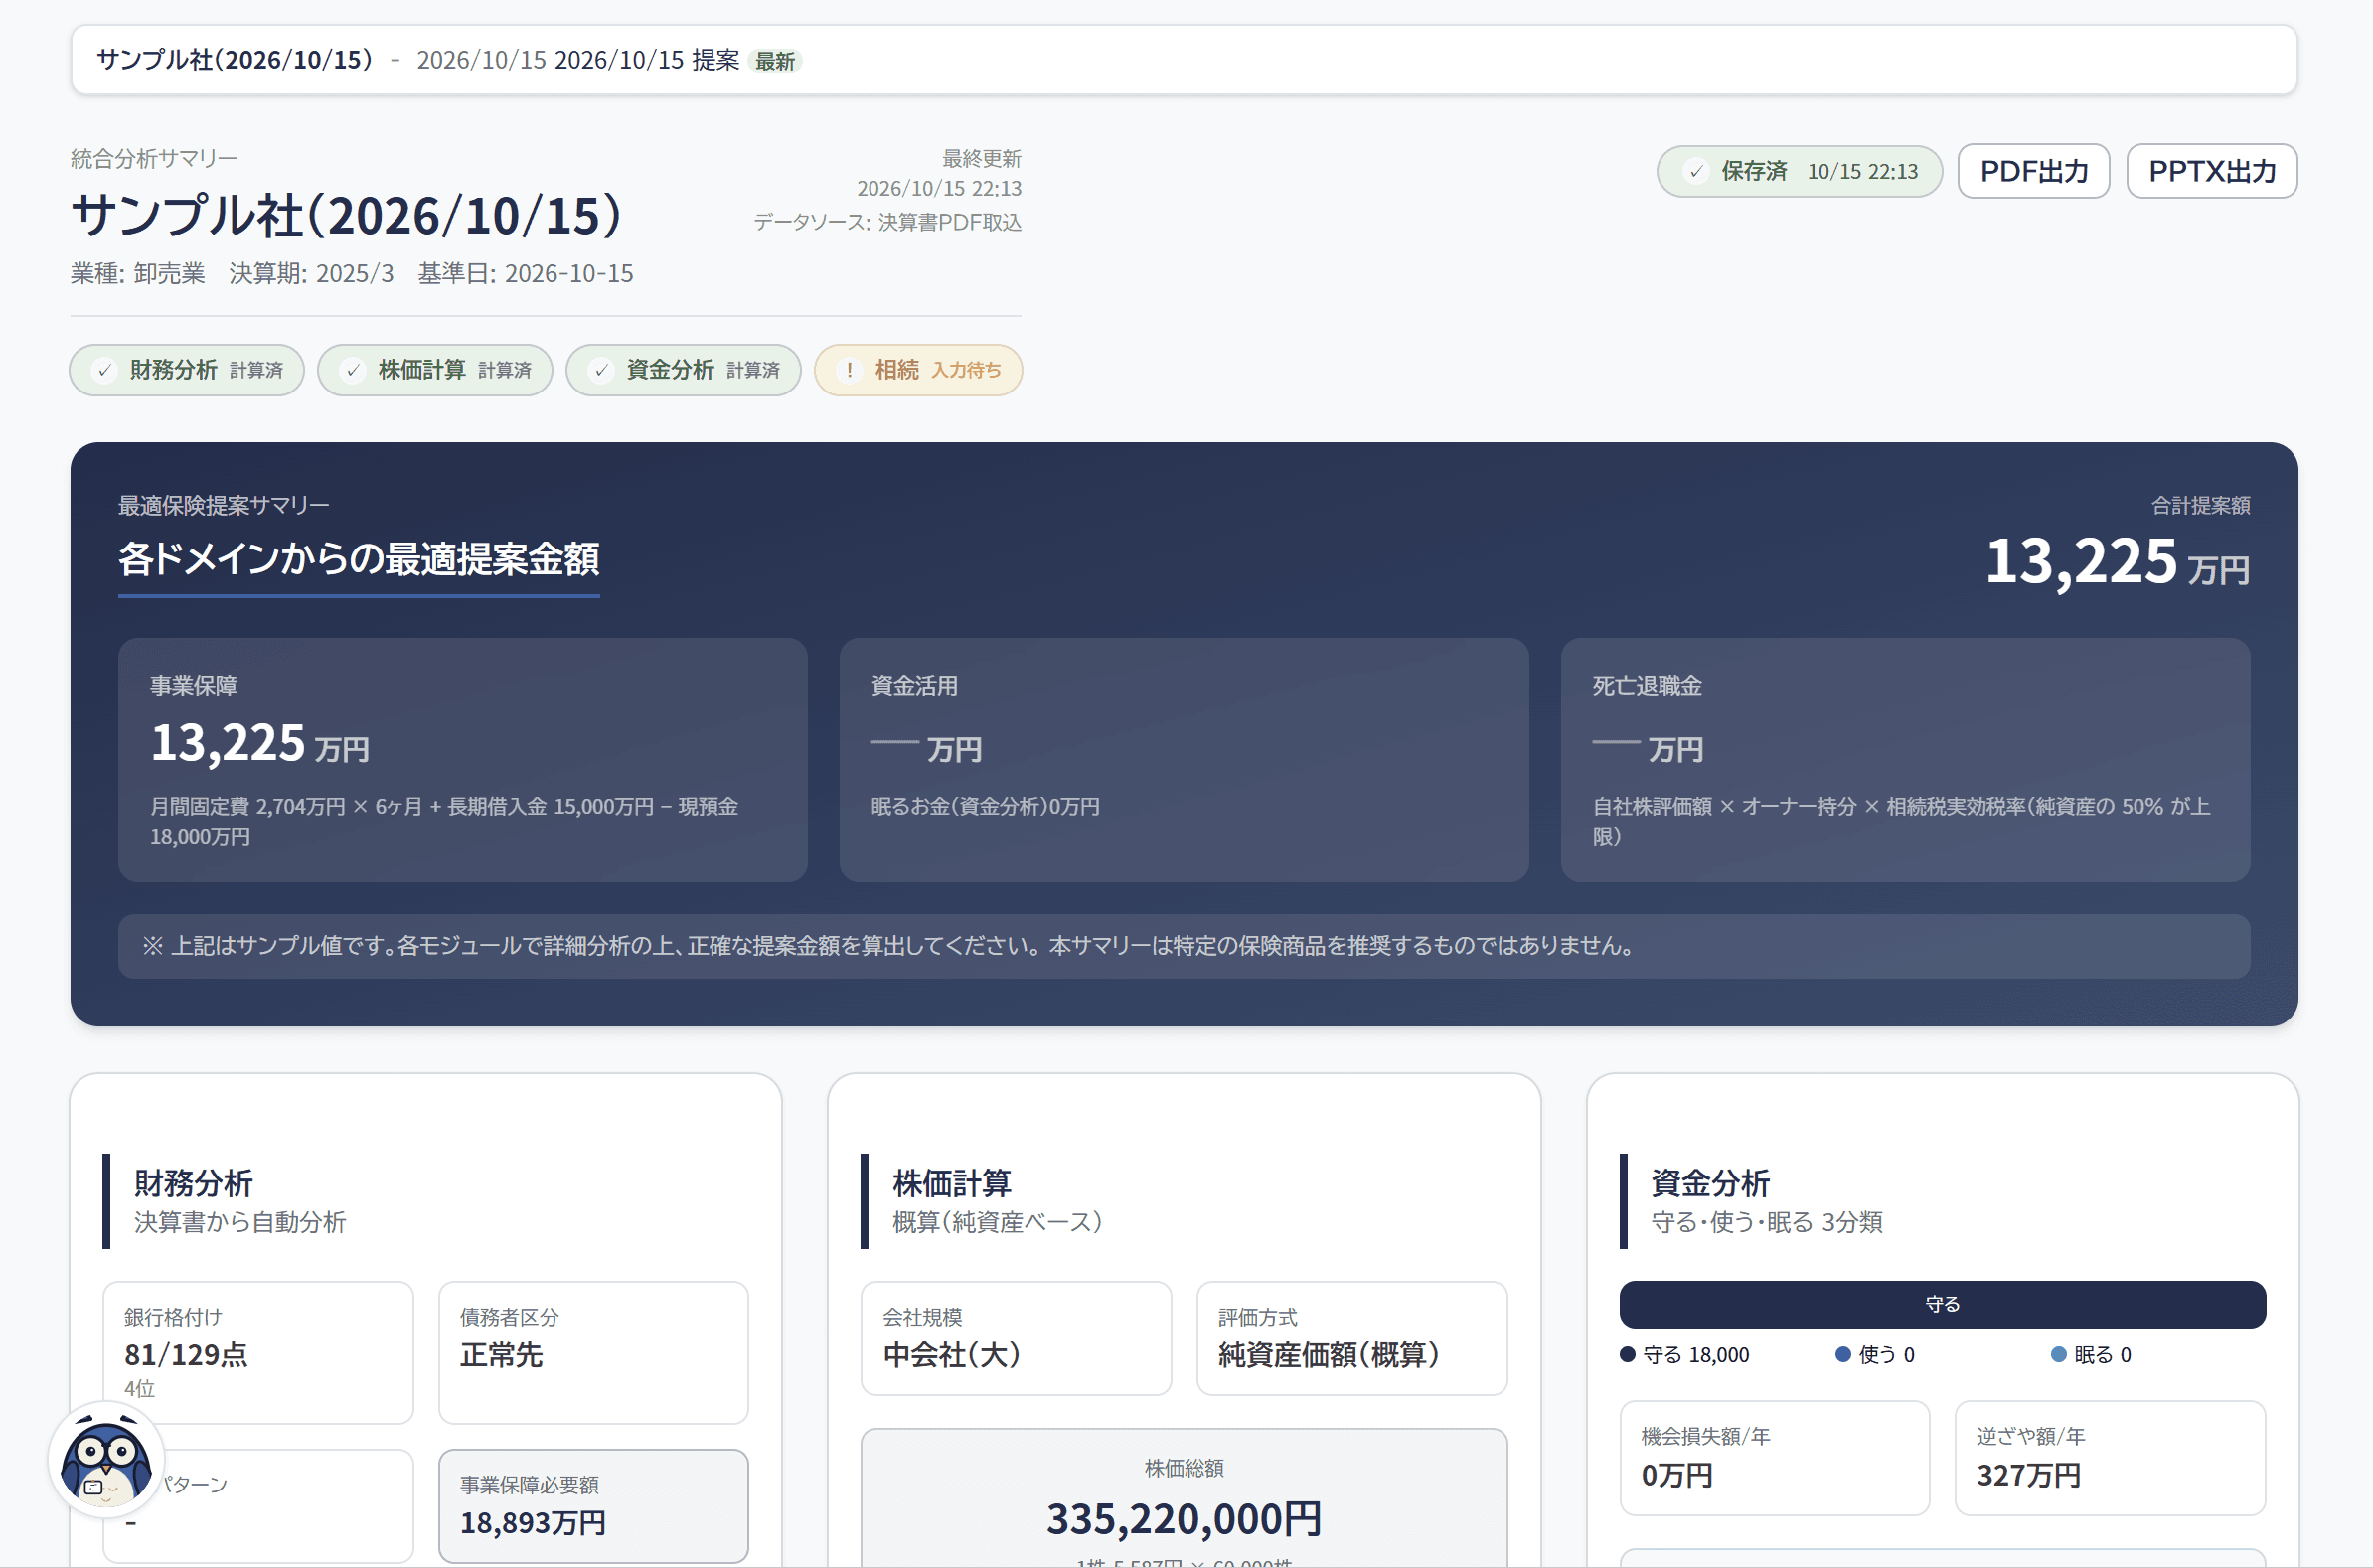Click the 会社規模 中会社(大) tile
2373x1568 pixels.
point(1016,1338)
